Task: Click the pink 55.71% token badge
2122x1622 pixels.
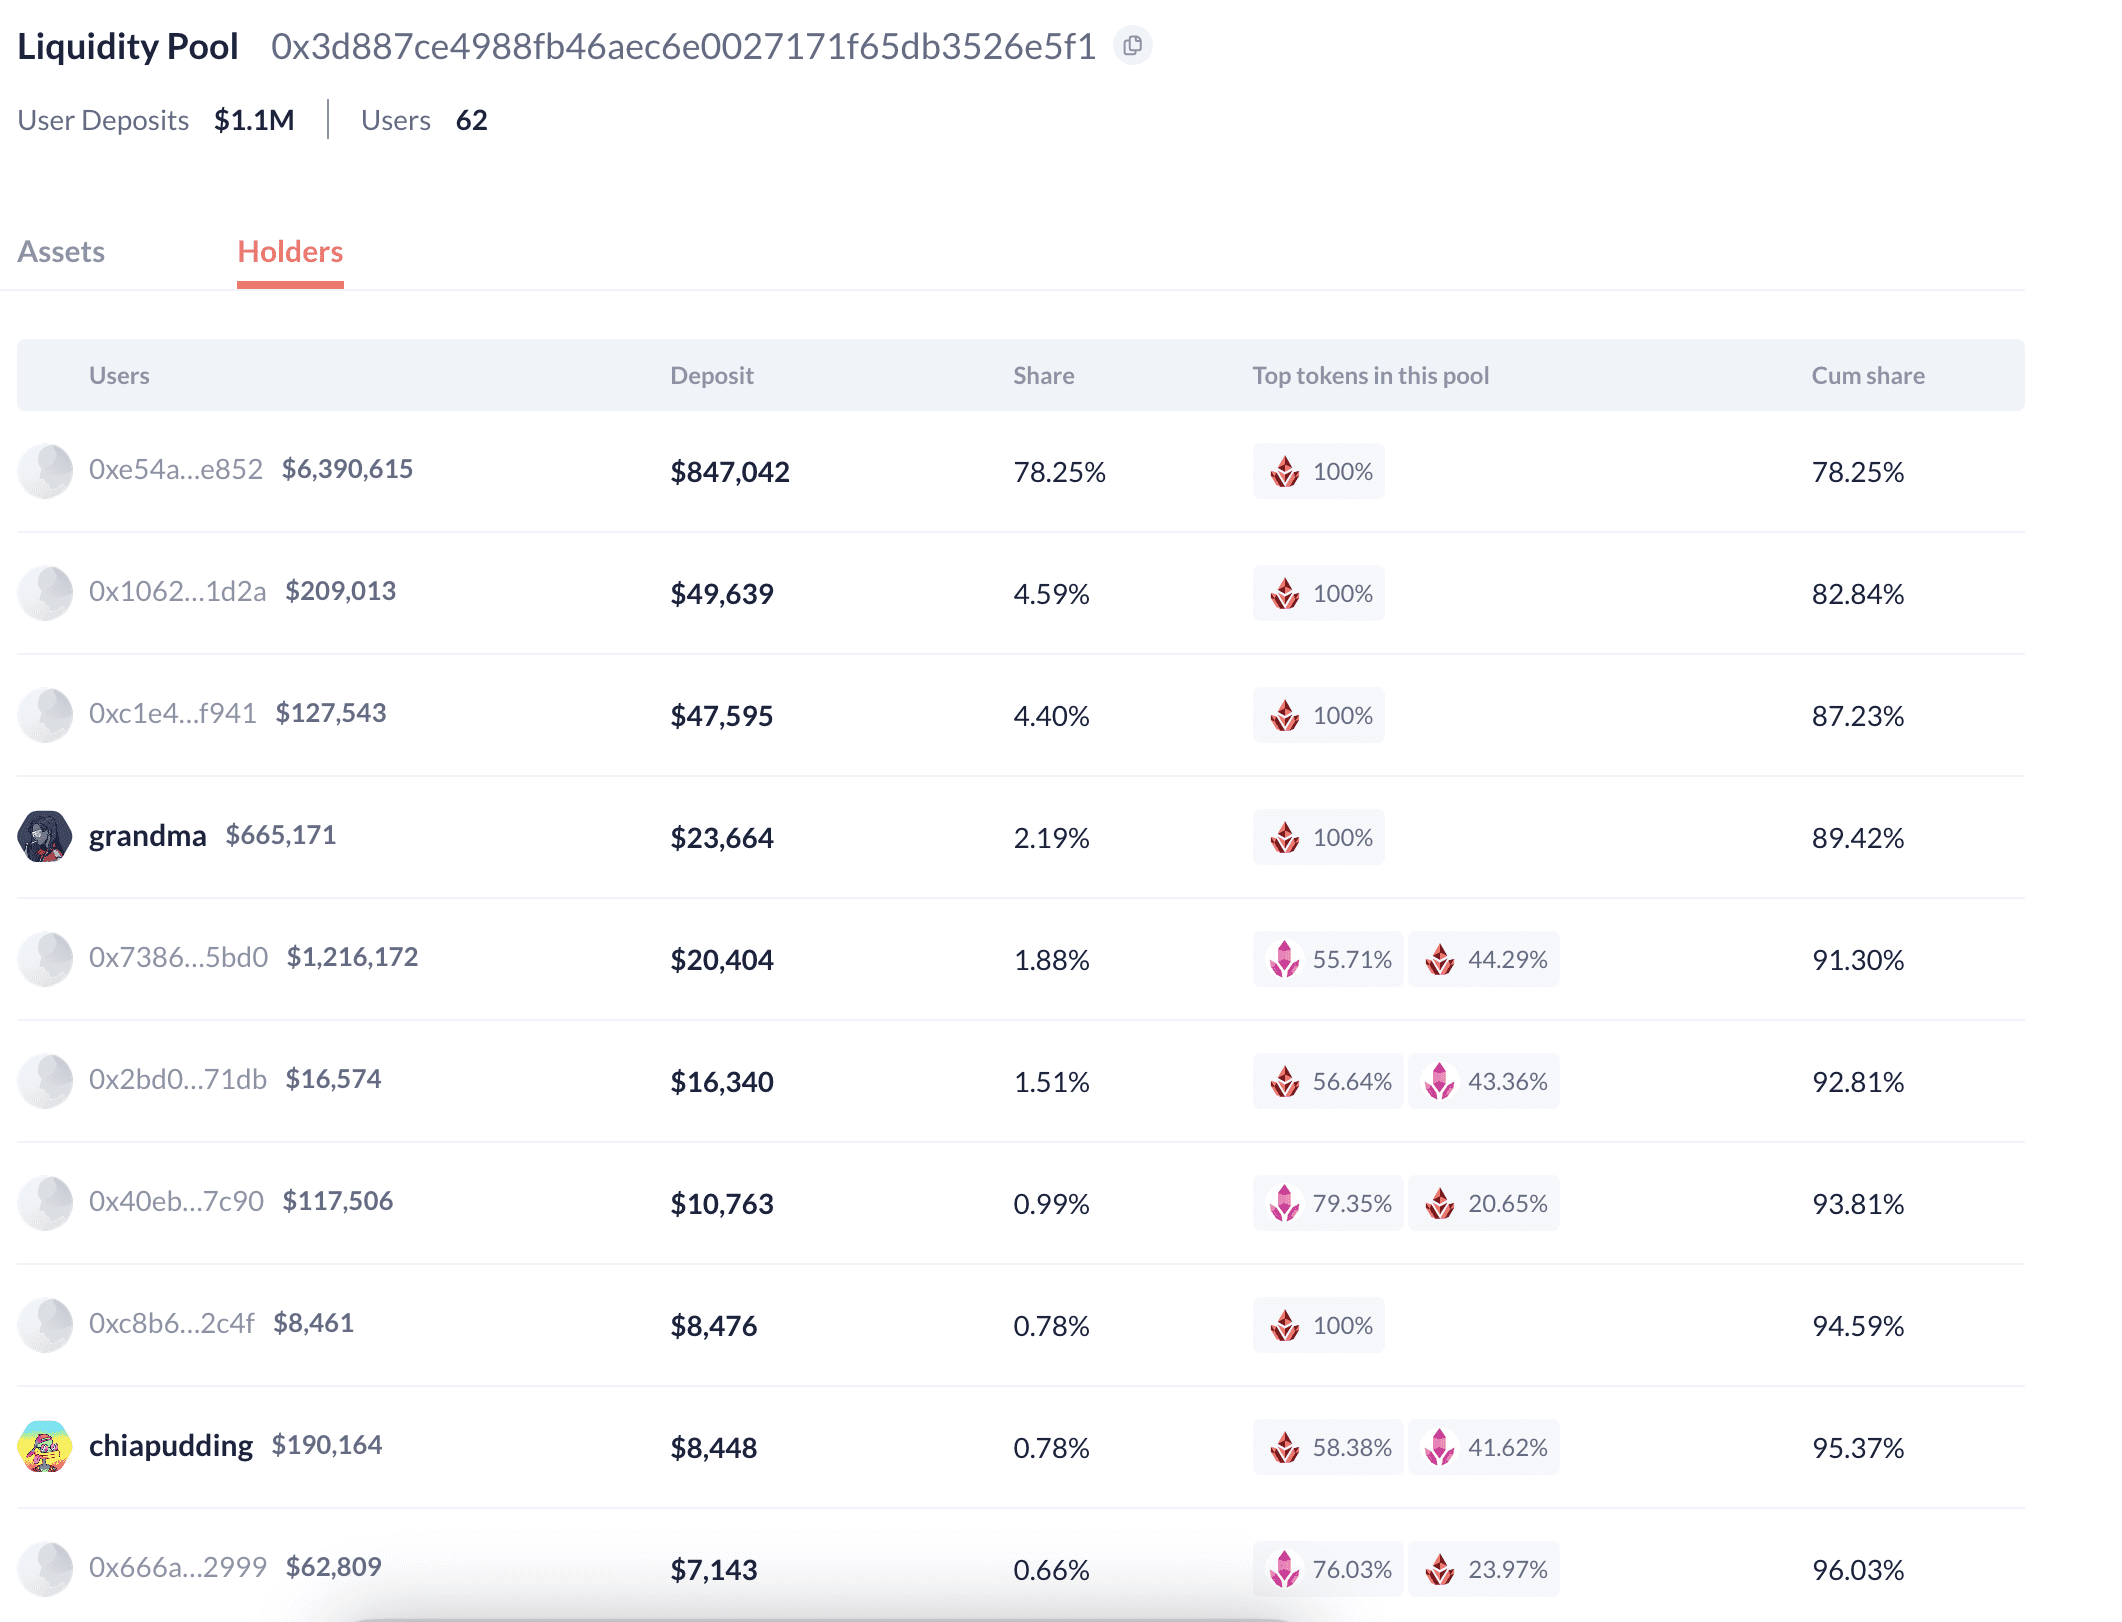Action: 1328,959
